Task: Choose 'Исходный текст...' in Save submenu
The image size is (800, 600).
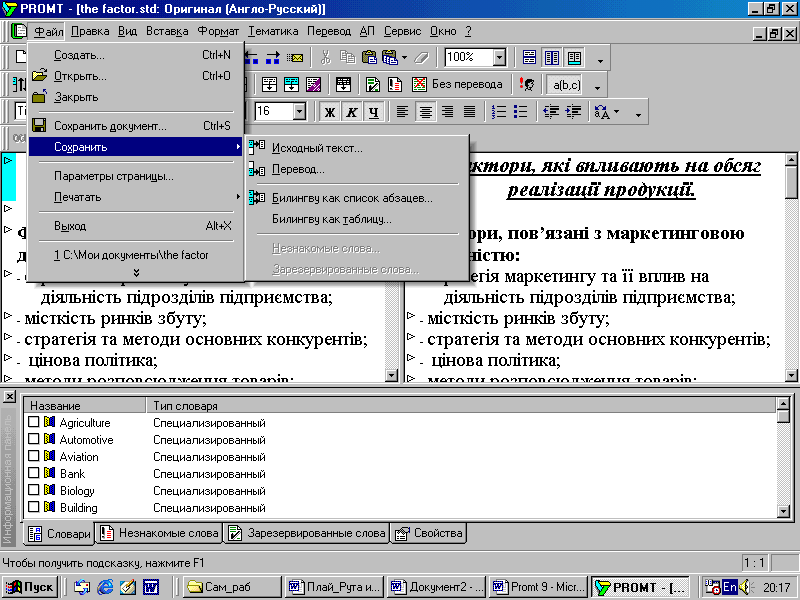Action: pos(357,148)
